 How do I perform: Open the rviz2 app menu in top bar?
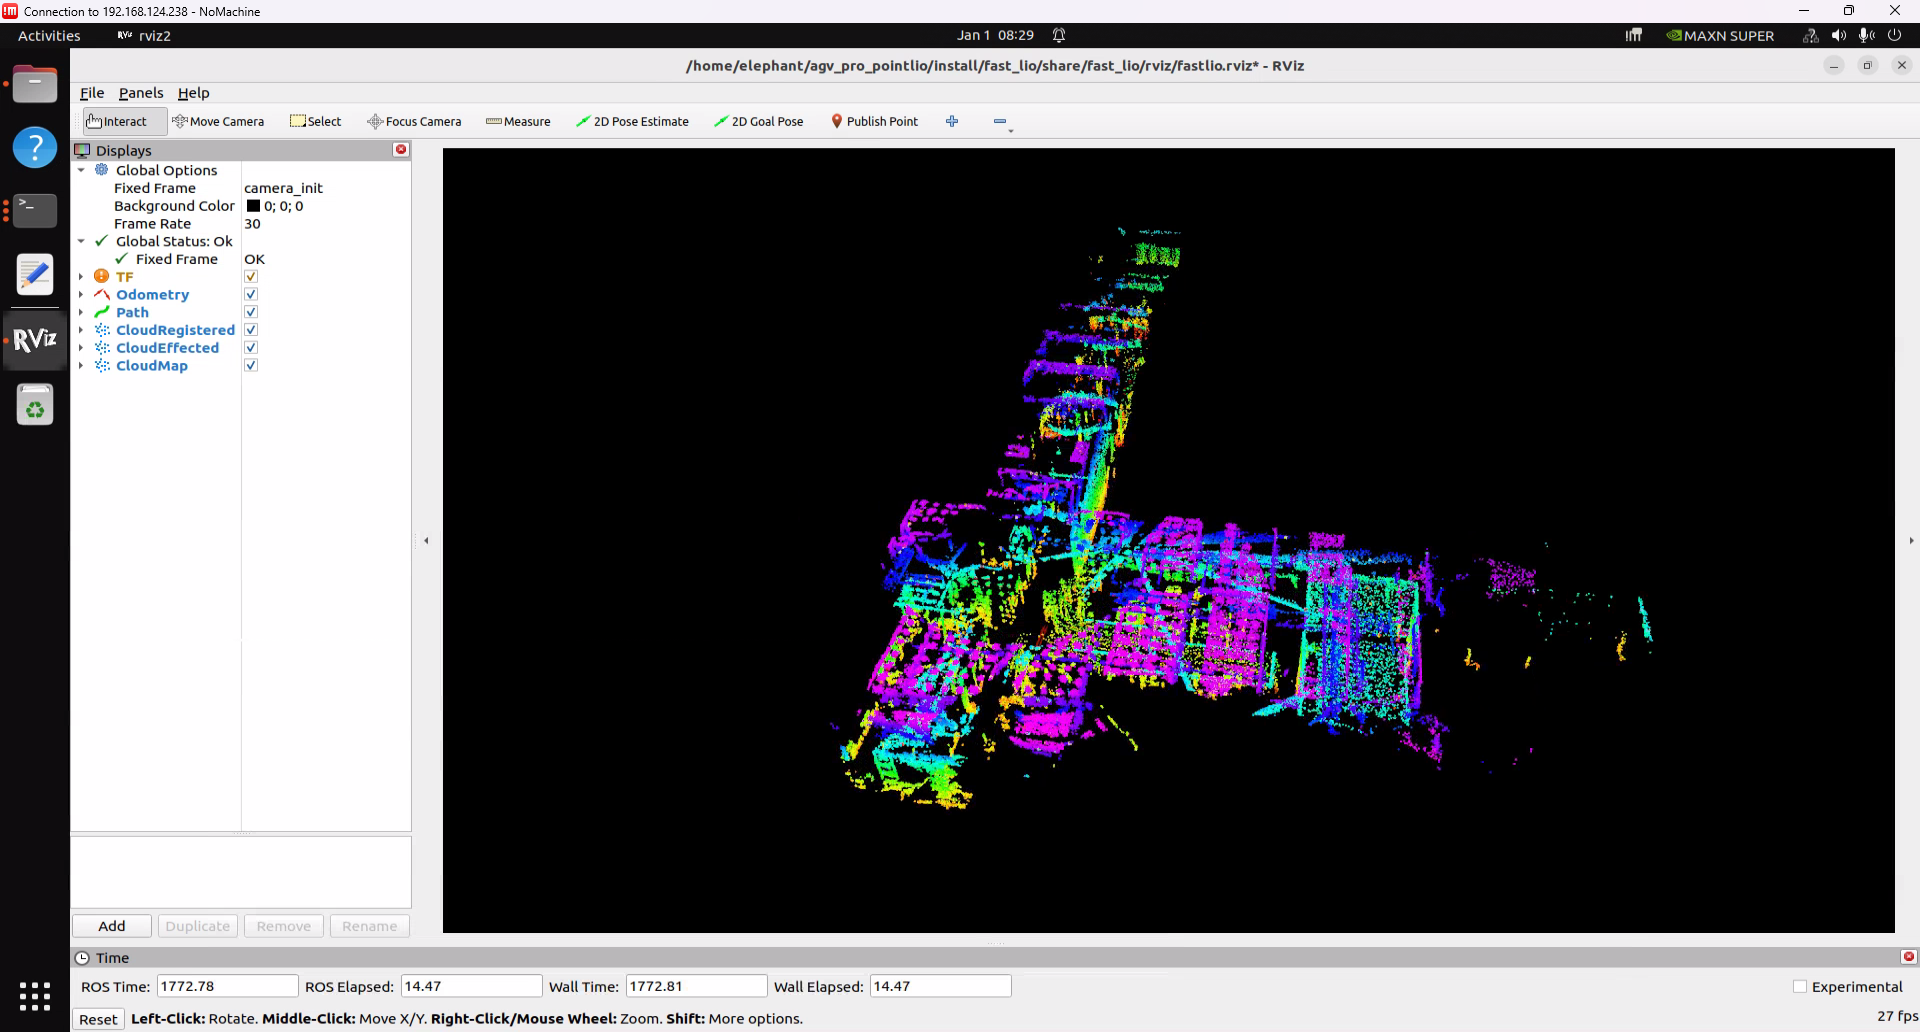[145, 35]
